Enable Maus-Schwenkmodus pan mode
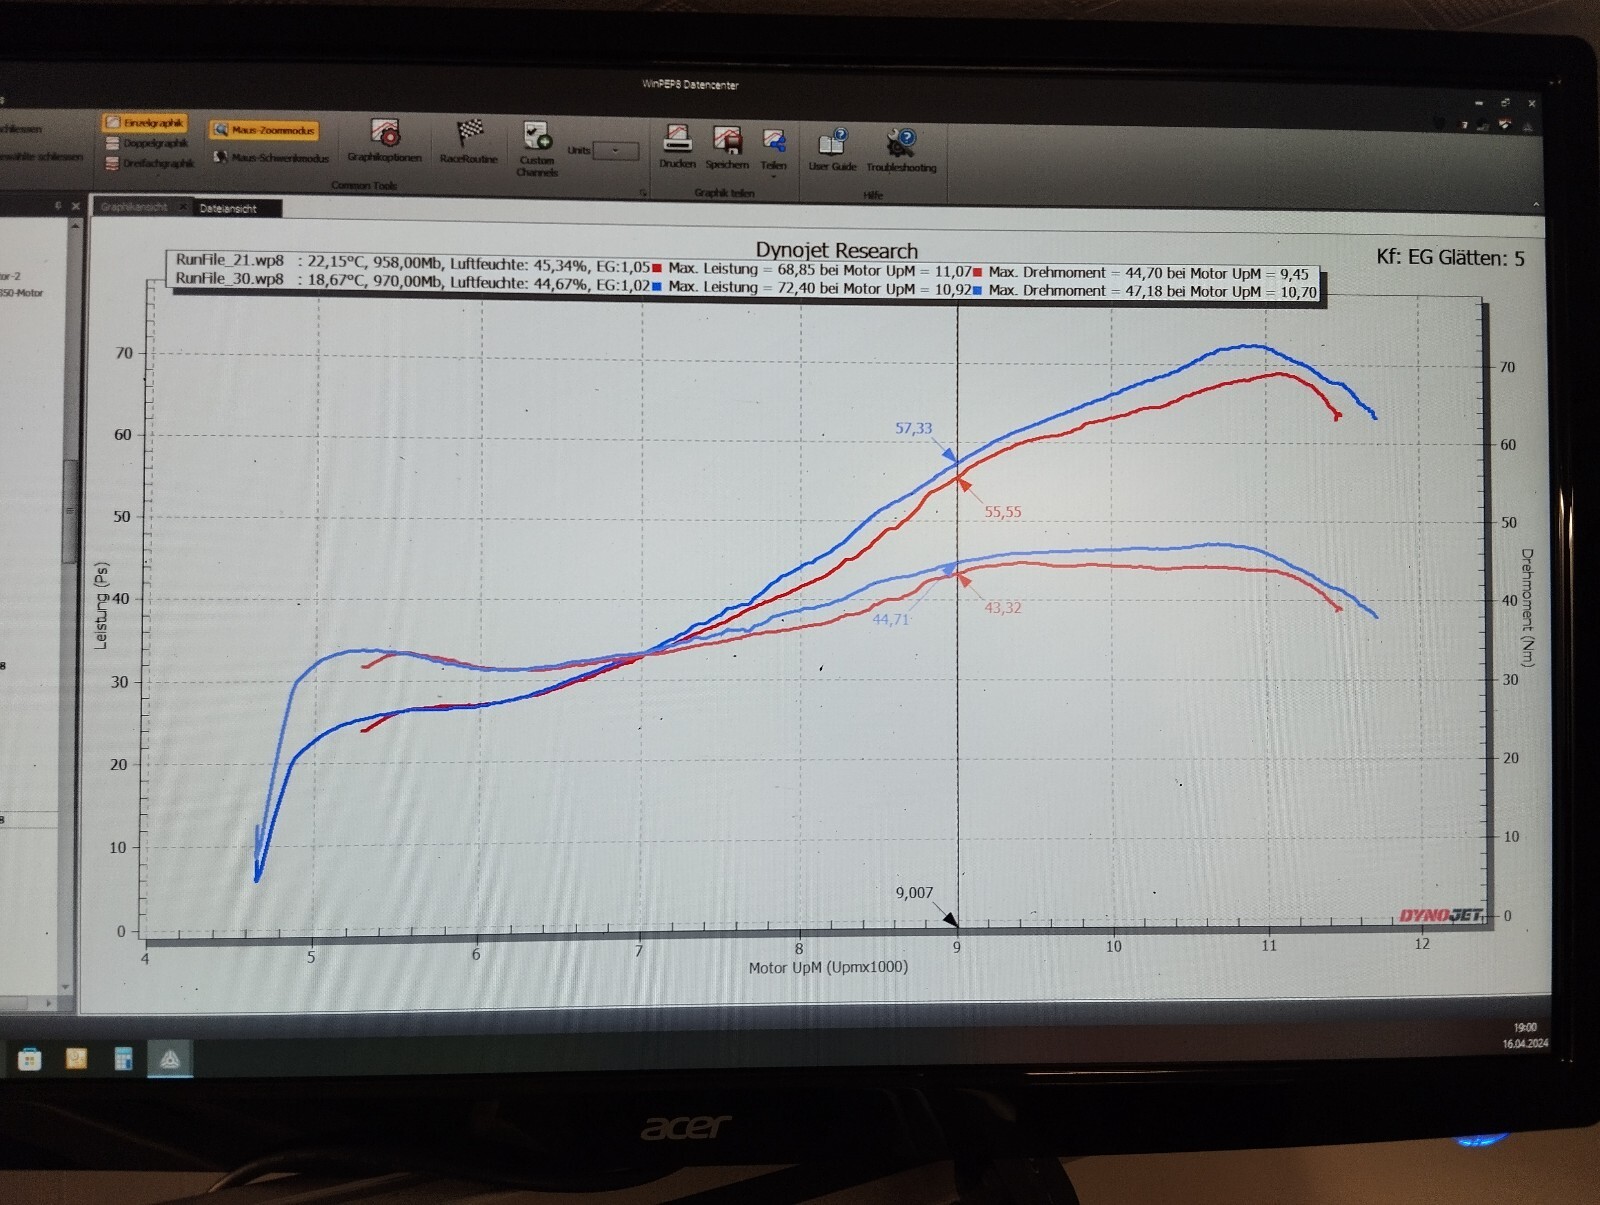 tap(270, 158)
